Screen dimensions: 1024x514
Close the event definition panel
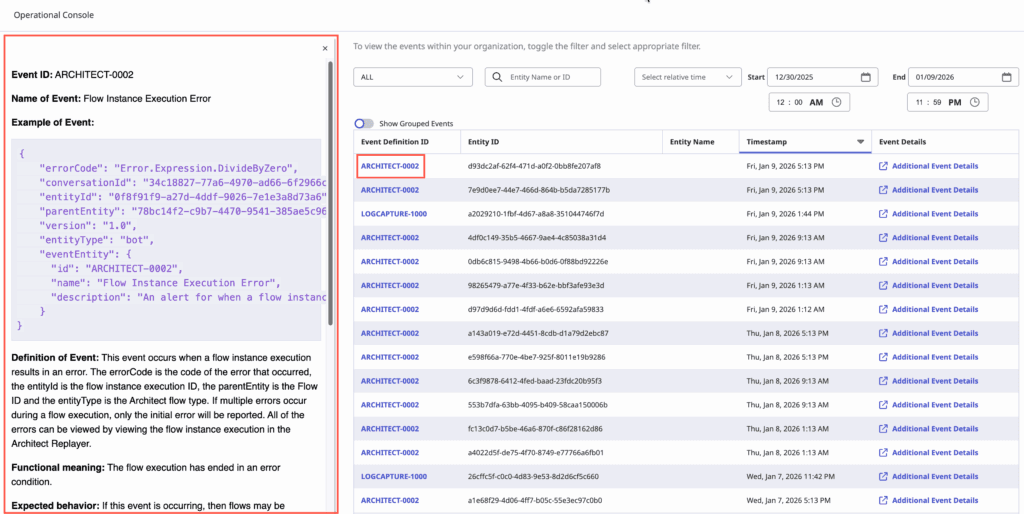click(325, 48)
